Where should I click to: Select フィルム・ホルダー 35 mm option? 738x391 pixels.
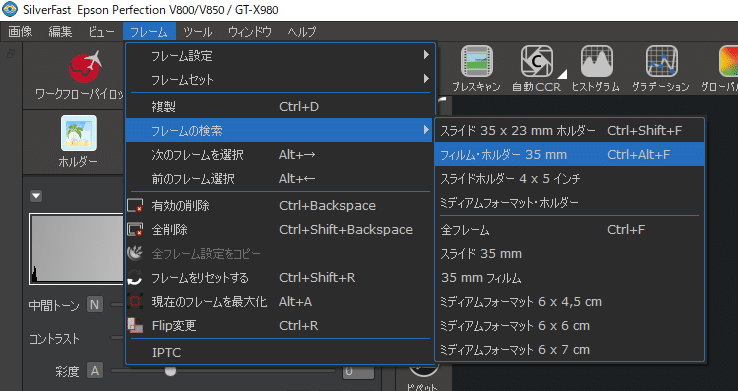570,154
